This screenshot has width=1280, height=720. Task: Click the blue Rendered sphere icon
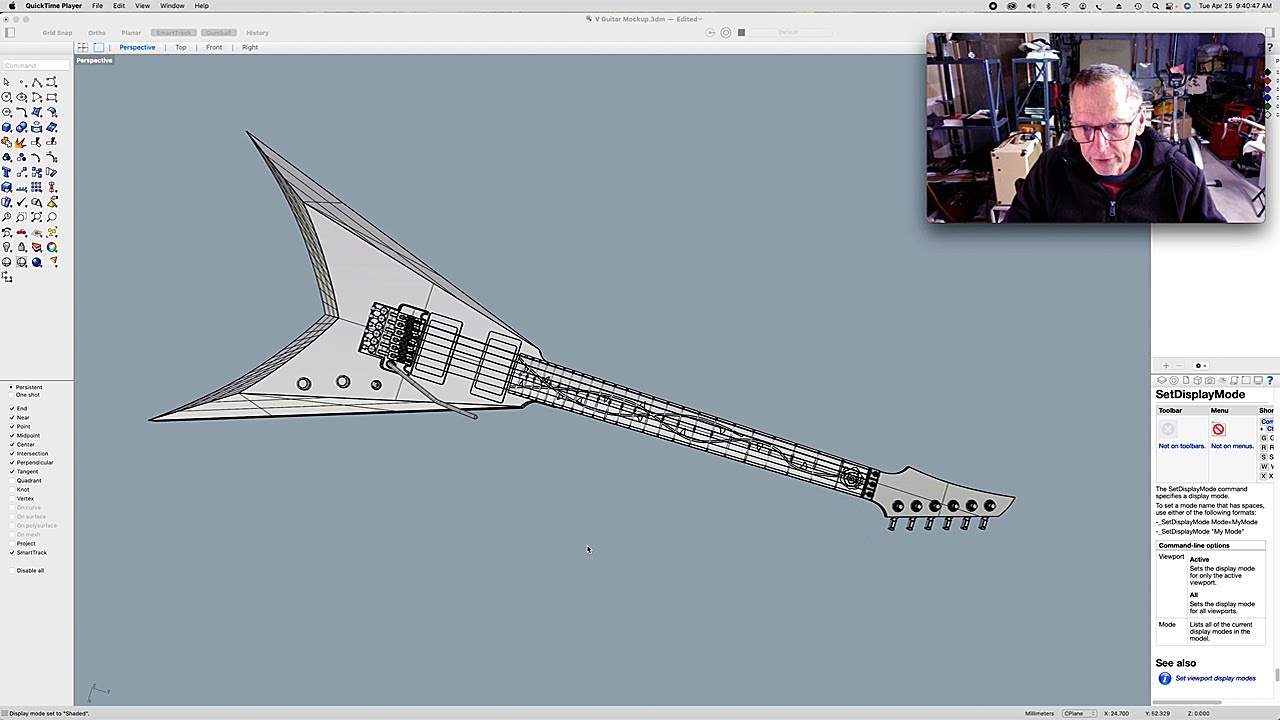(37, 262)
